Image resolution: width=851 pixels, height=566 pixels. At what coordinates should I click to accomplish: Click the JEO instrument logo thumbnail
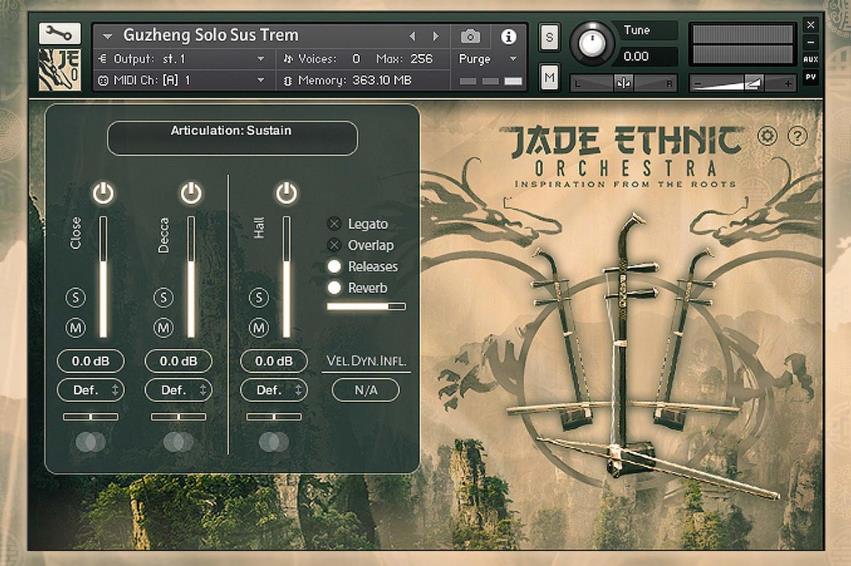[60, 69]
